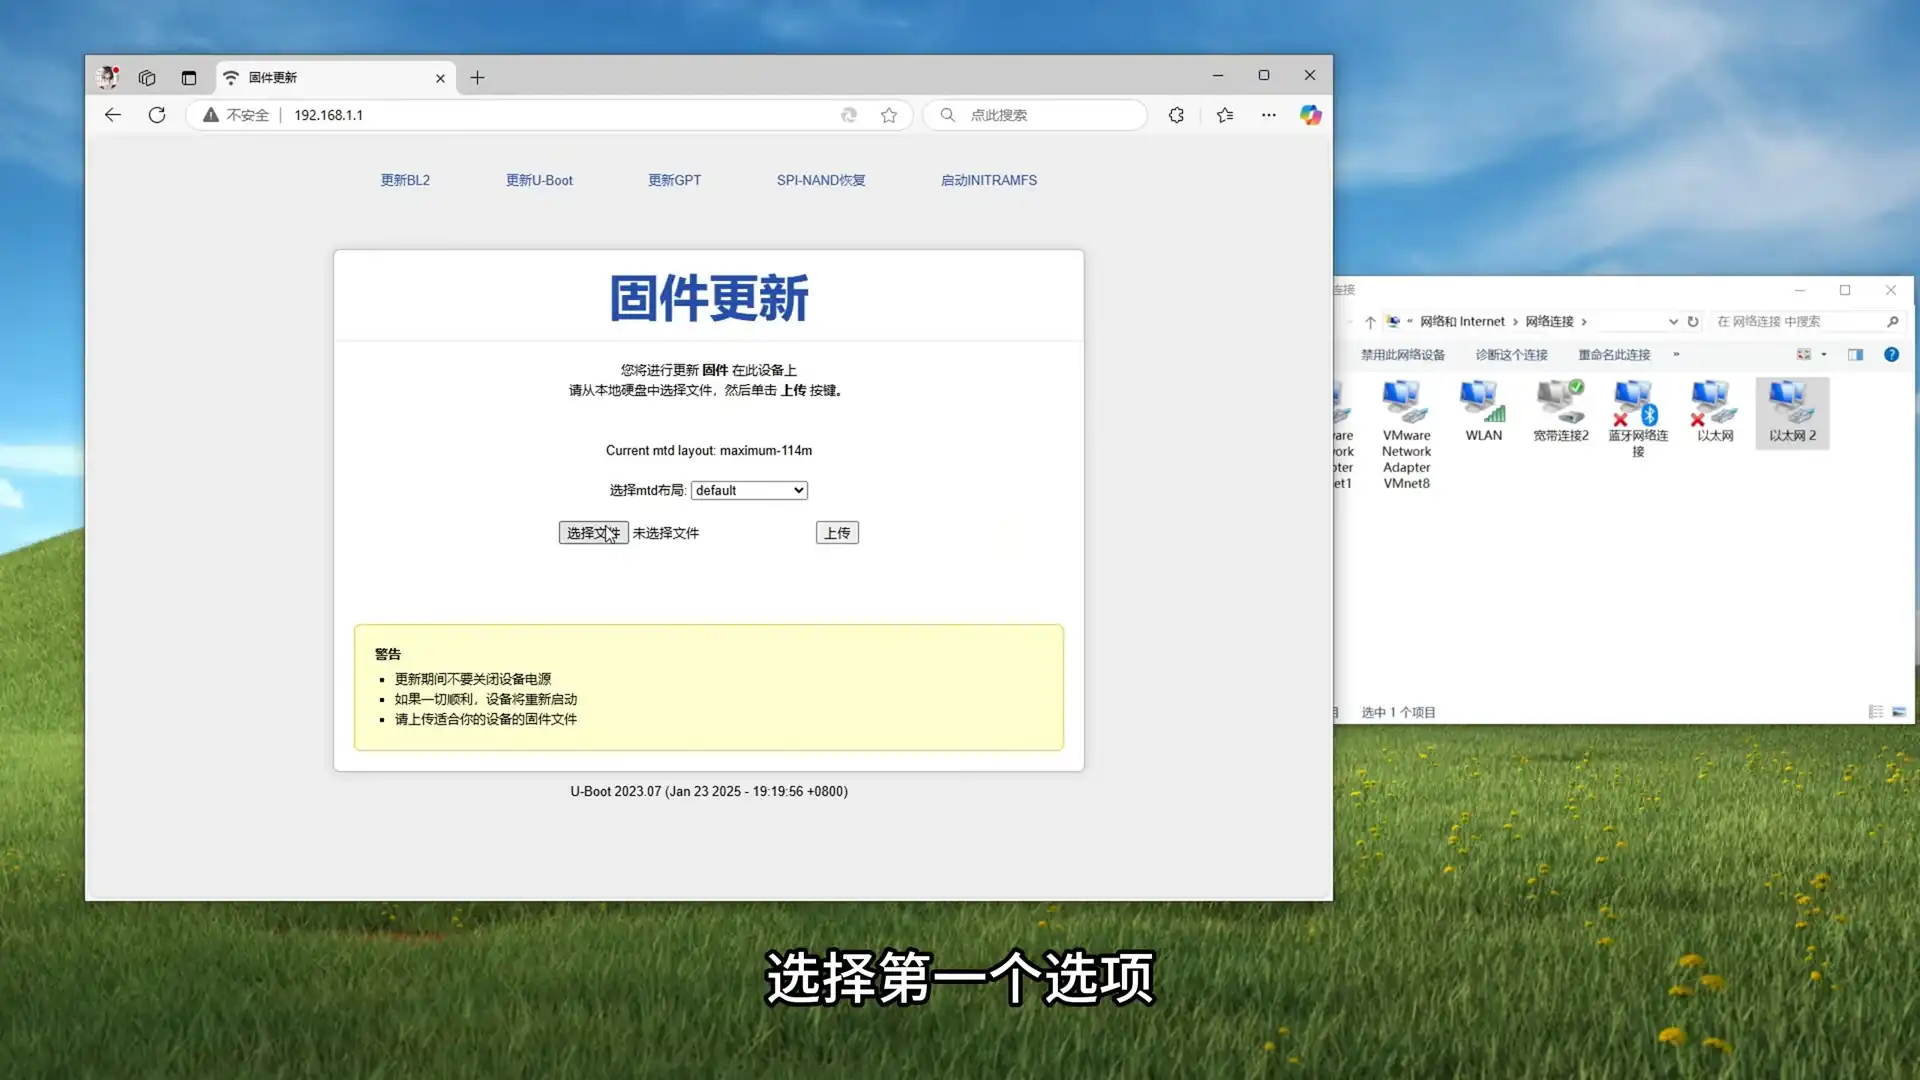This screenshot has width=1920, height=1080.
Task: Open the help icon in the network window
Action: [1891, 354]
